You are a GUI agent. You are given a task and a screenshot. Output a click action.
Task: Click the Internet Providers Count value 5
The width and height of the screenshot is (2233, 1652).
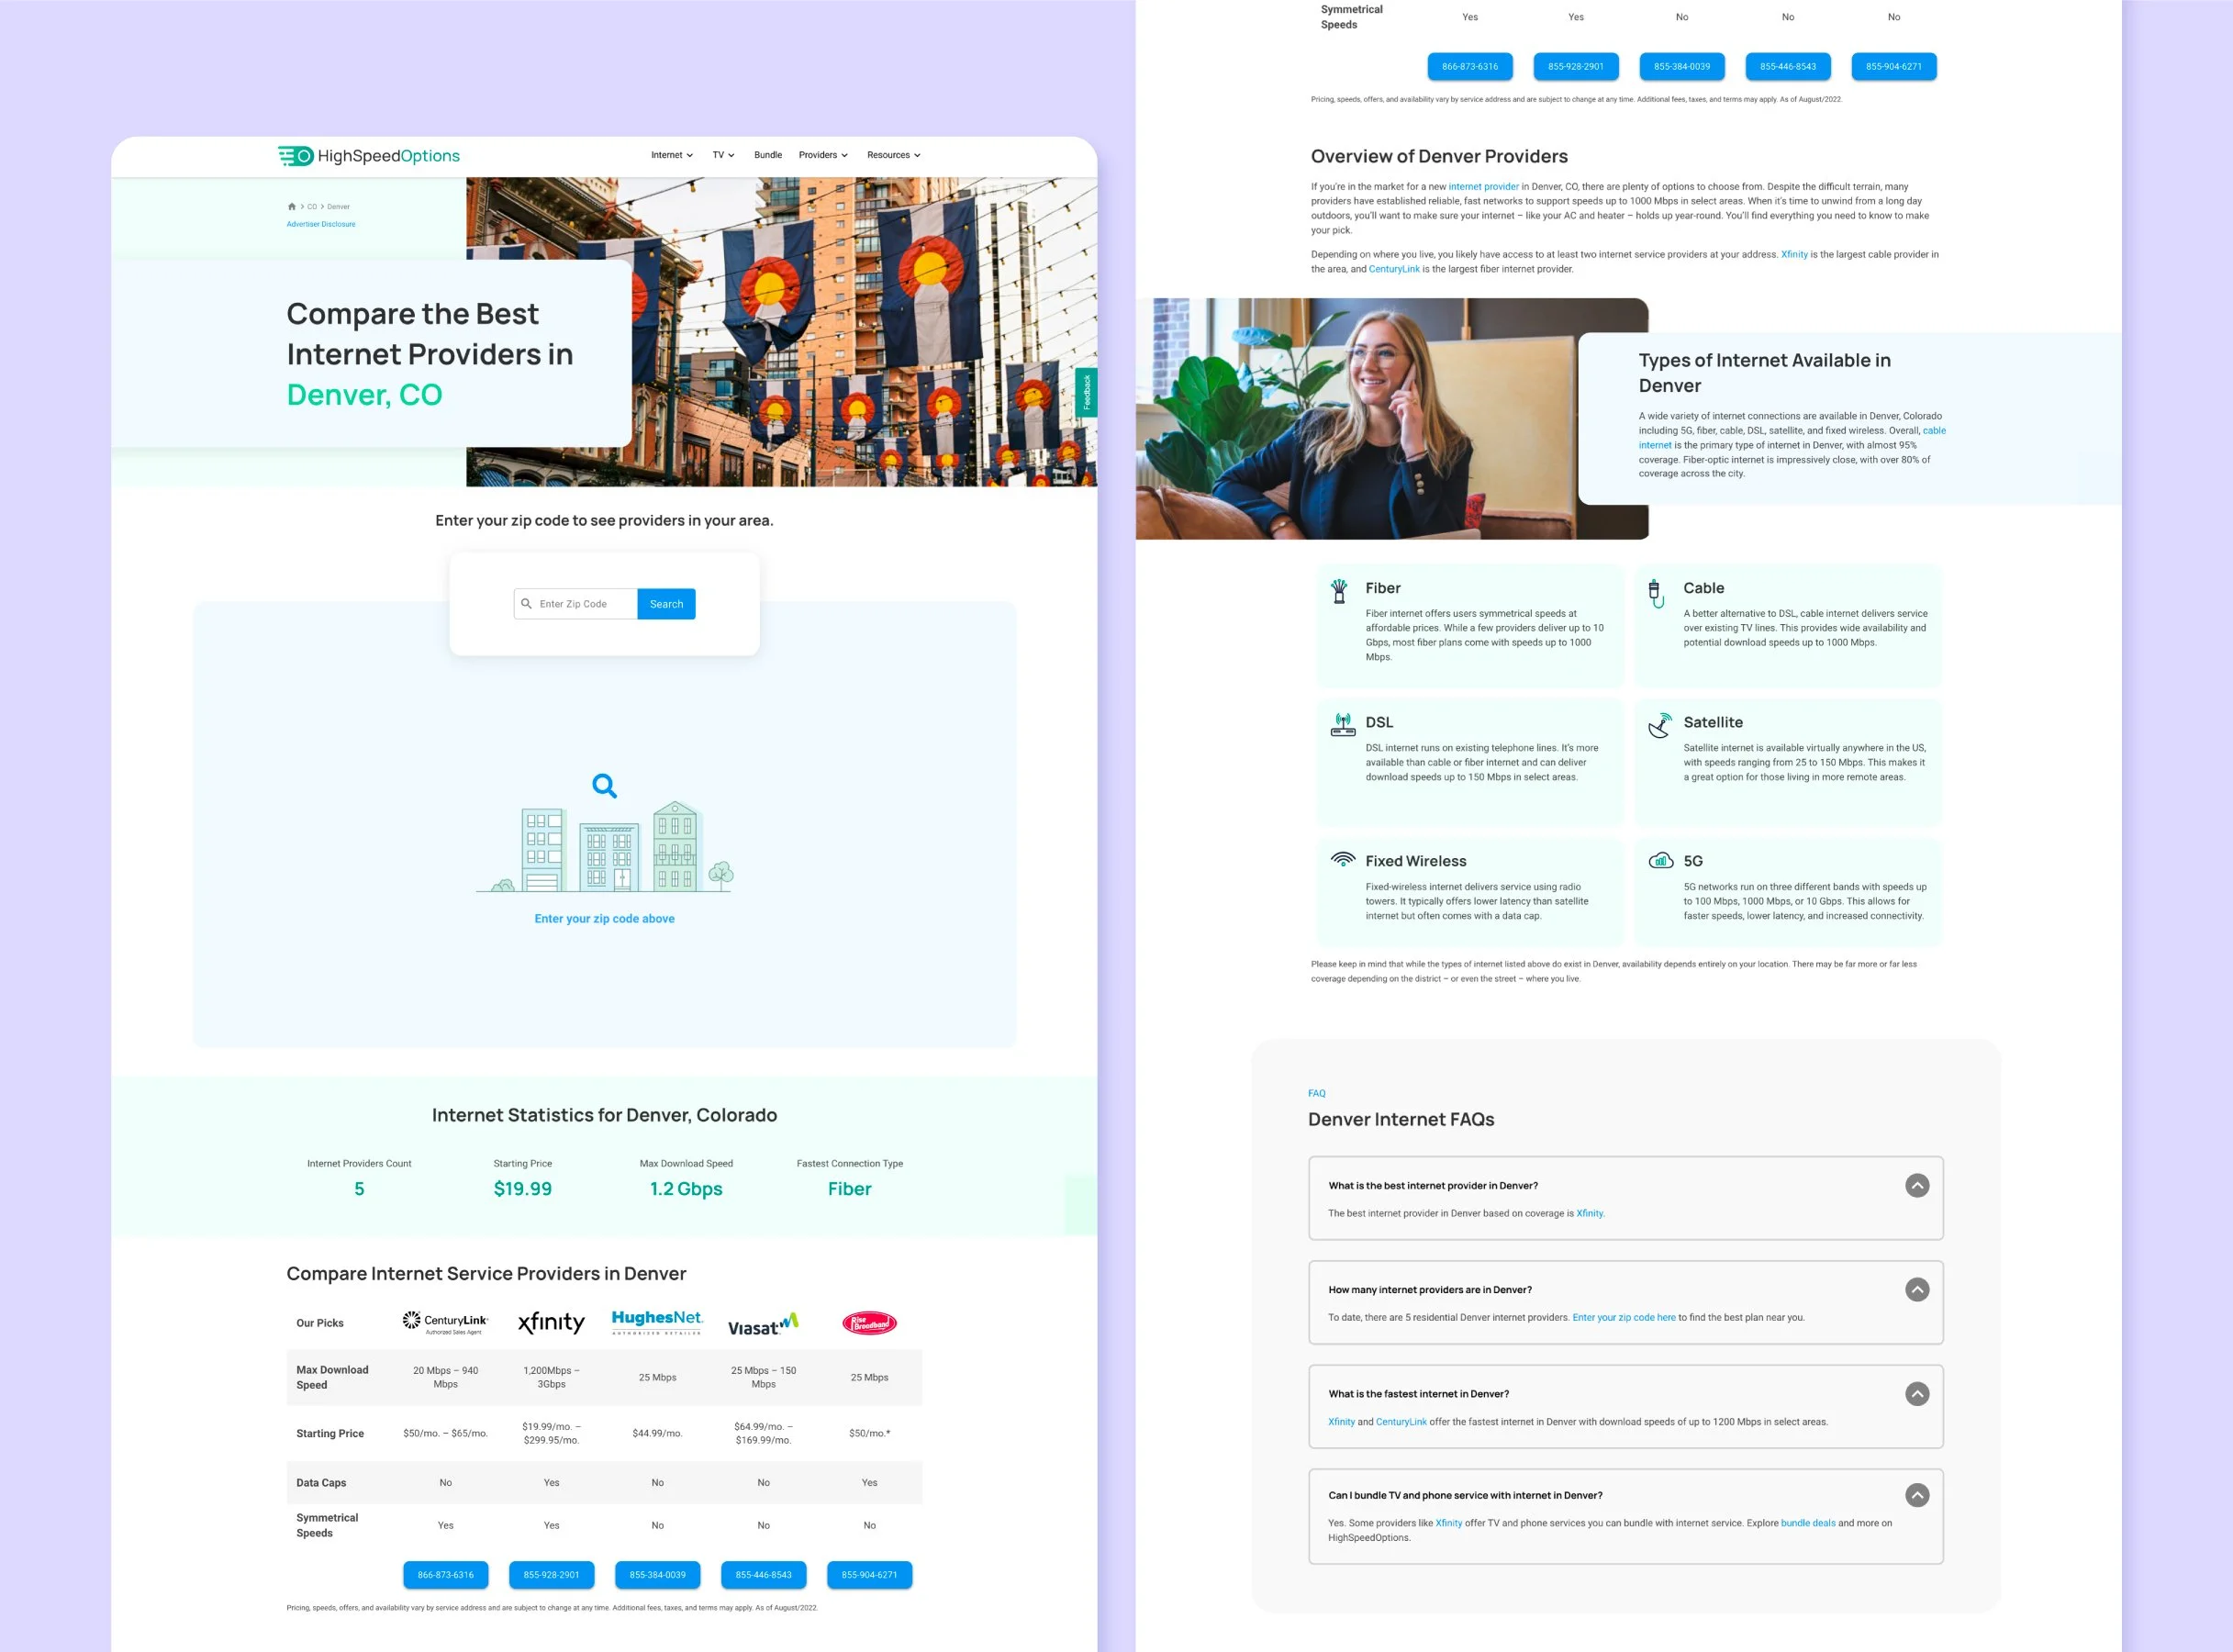pos(359,1189)
